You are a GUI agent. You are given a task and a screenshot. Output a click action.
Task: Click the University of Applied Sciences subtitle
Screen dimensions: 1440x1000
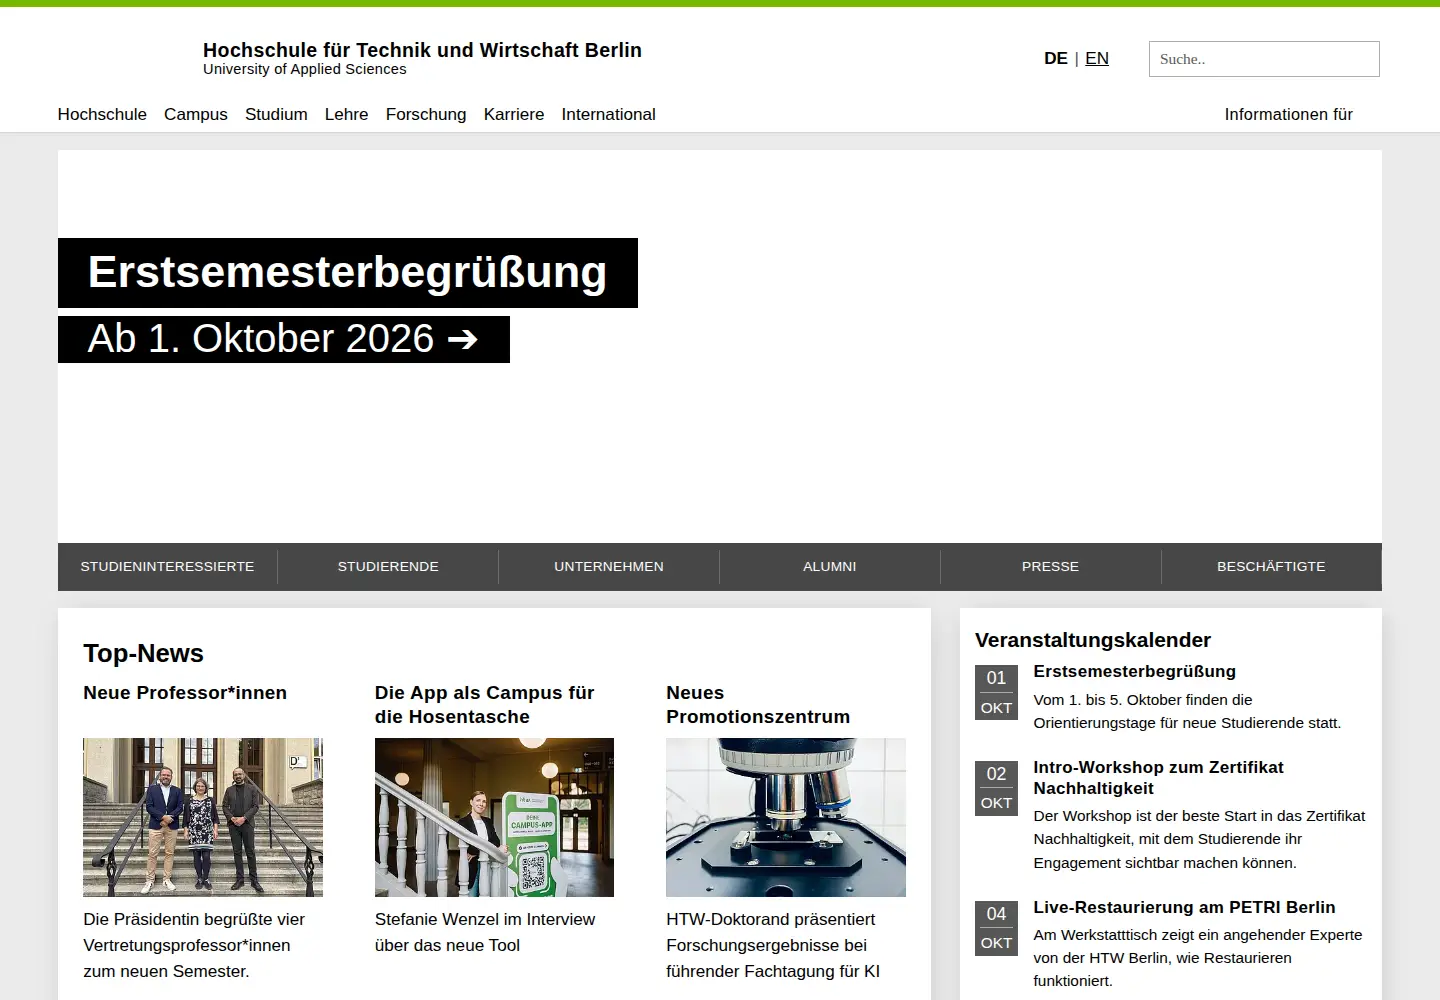pos(305,69)
